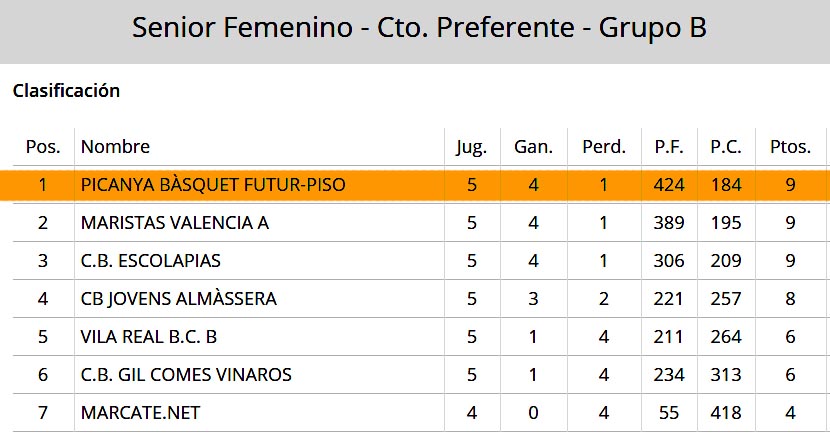The image size is (830, 443).
Task: Click the Ptos. column header
Action: coord(790,147)
